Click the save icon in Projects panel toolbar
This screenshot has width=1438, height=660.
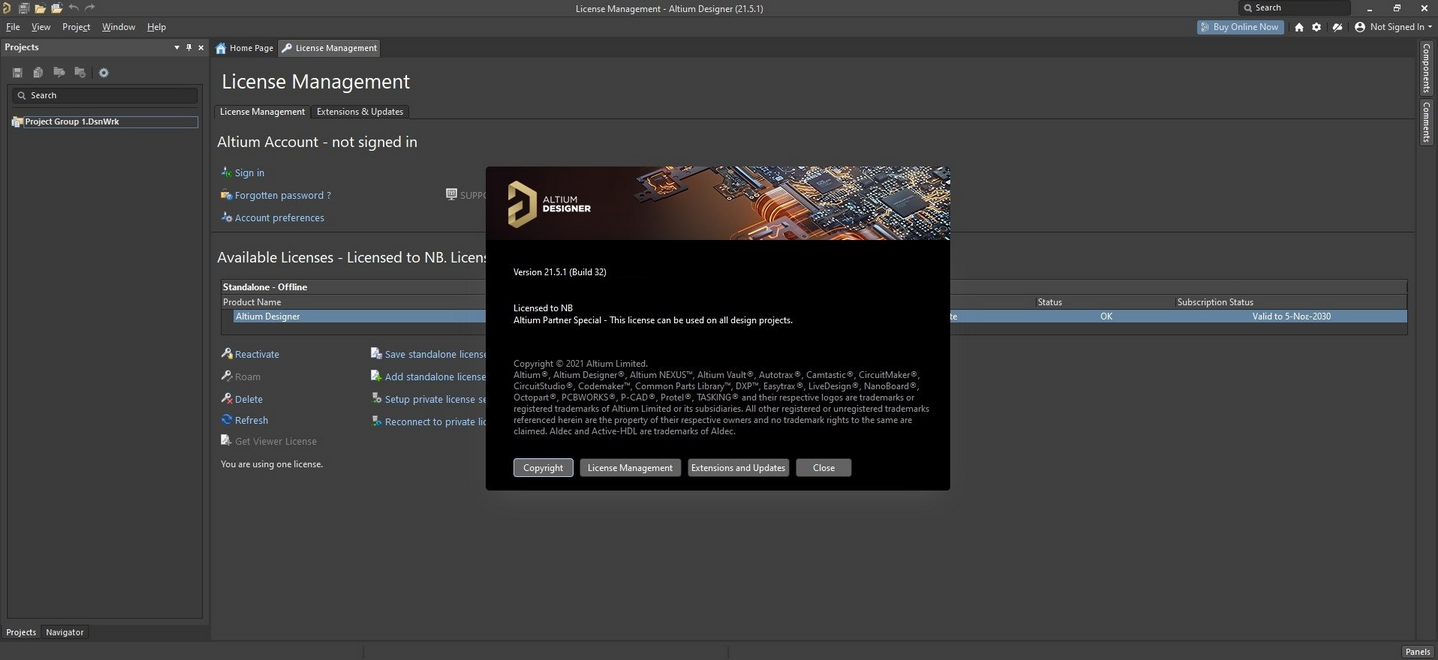point(17,72)
